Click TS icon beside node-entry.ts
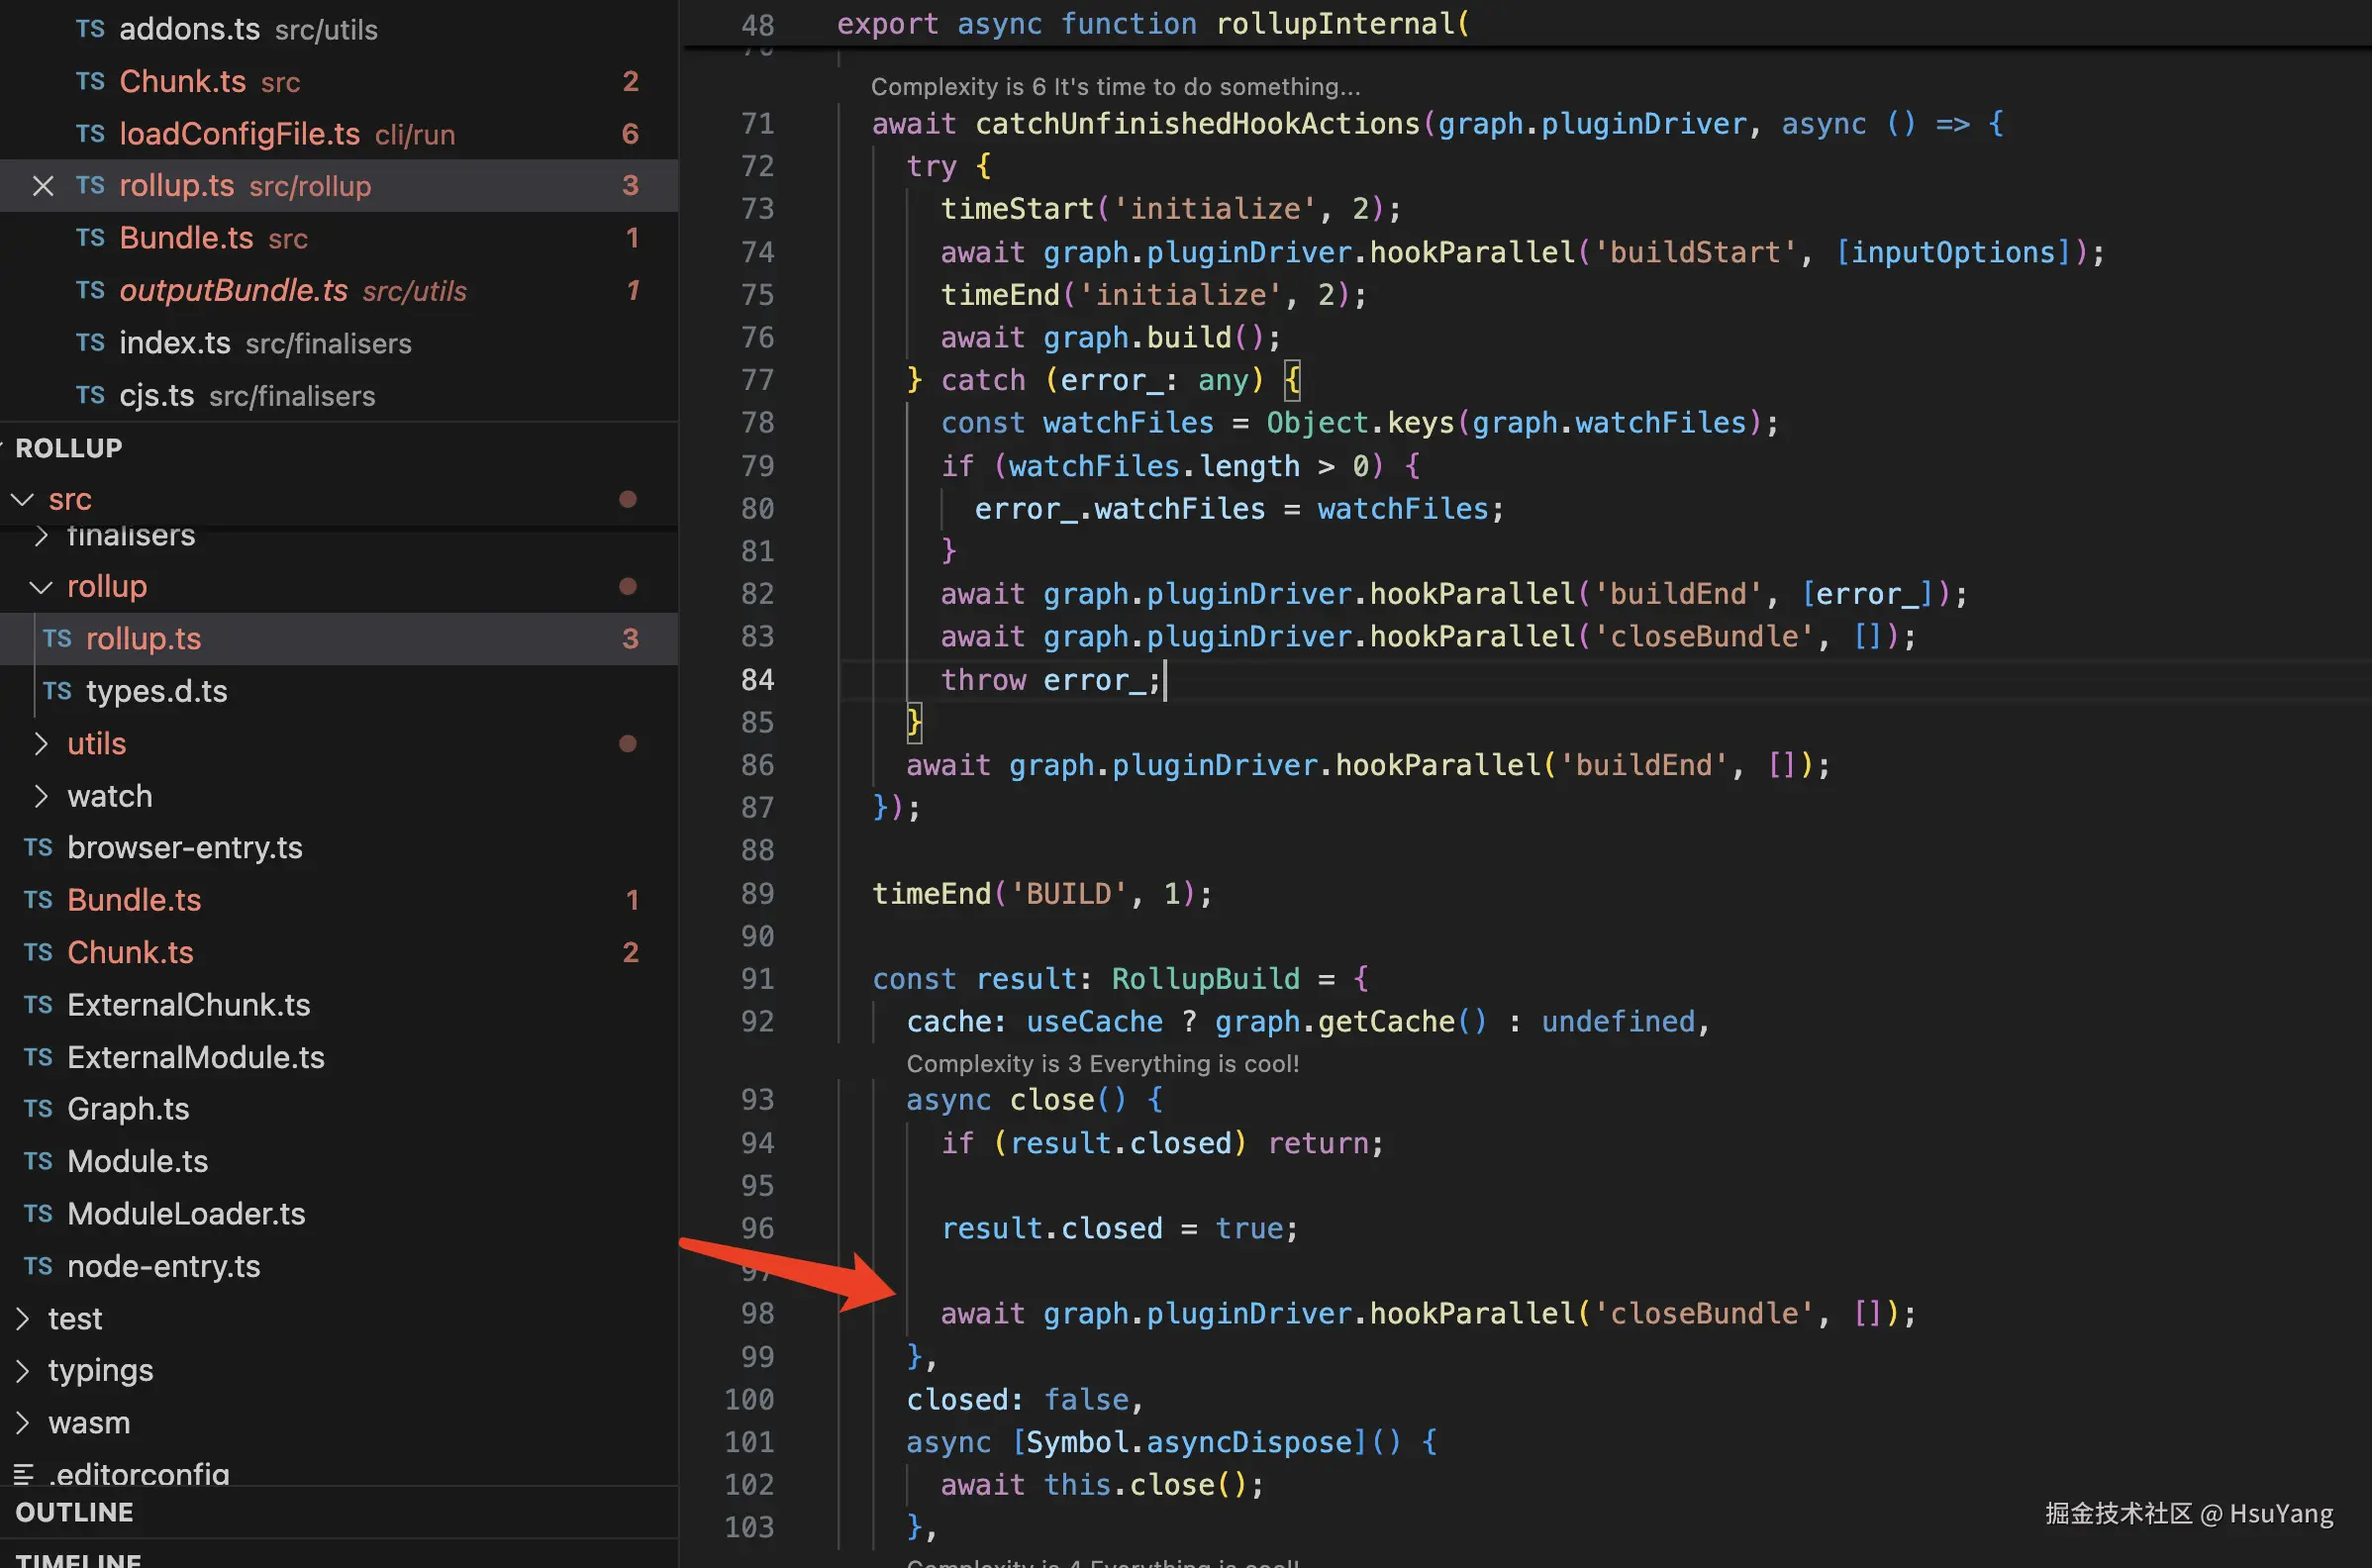The image size is (2372, 1568). pos(38,1266)
